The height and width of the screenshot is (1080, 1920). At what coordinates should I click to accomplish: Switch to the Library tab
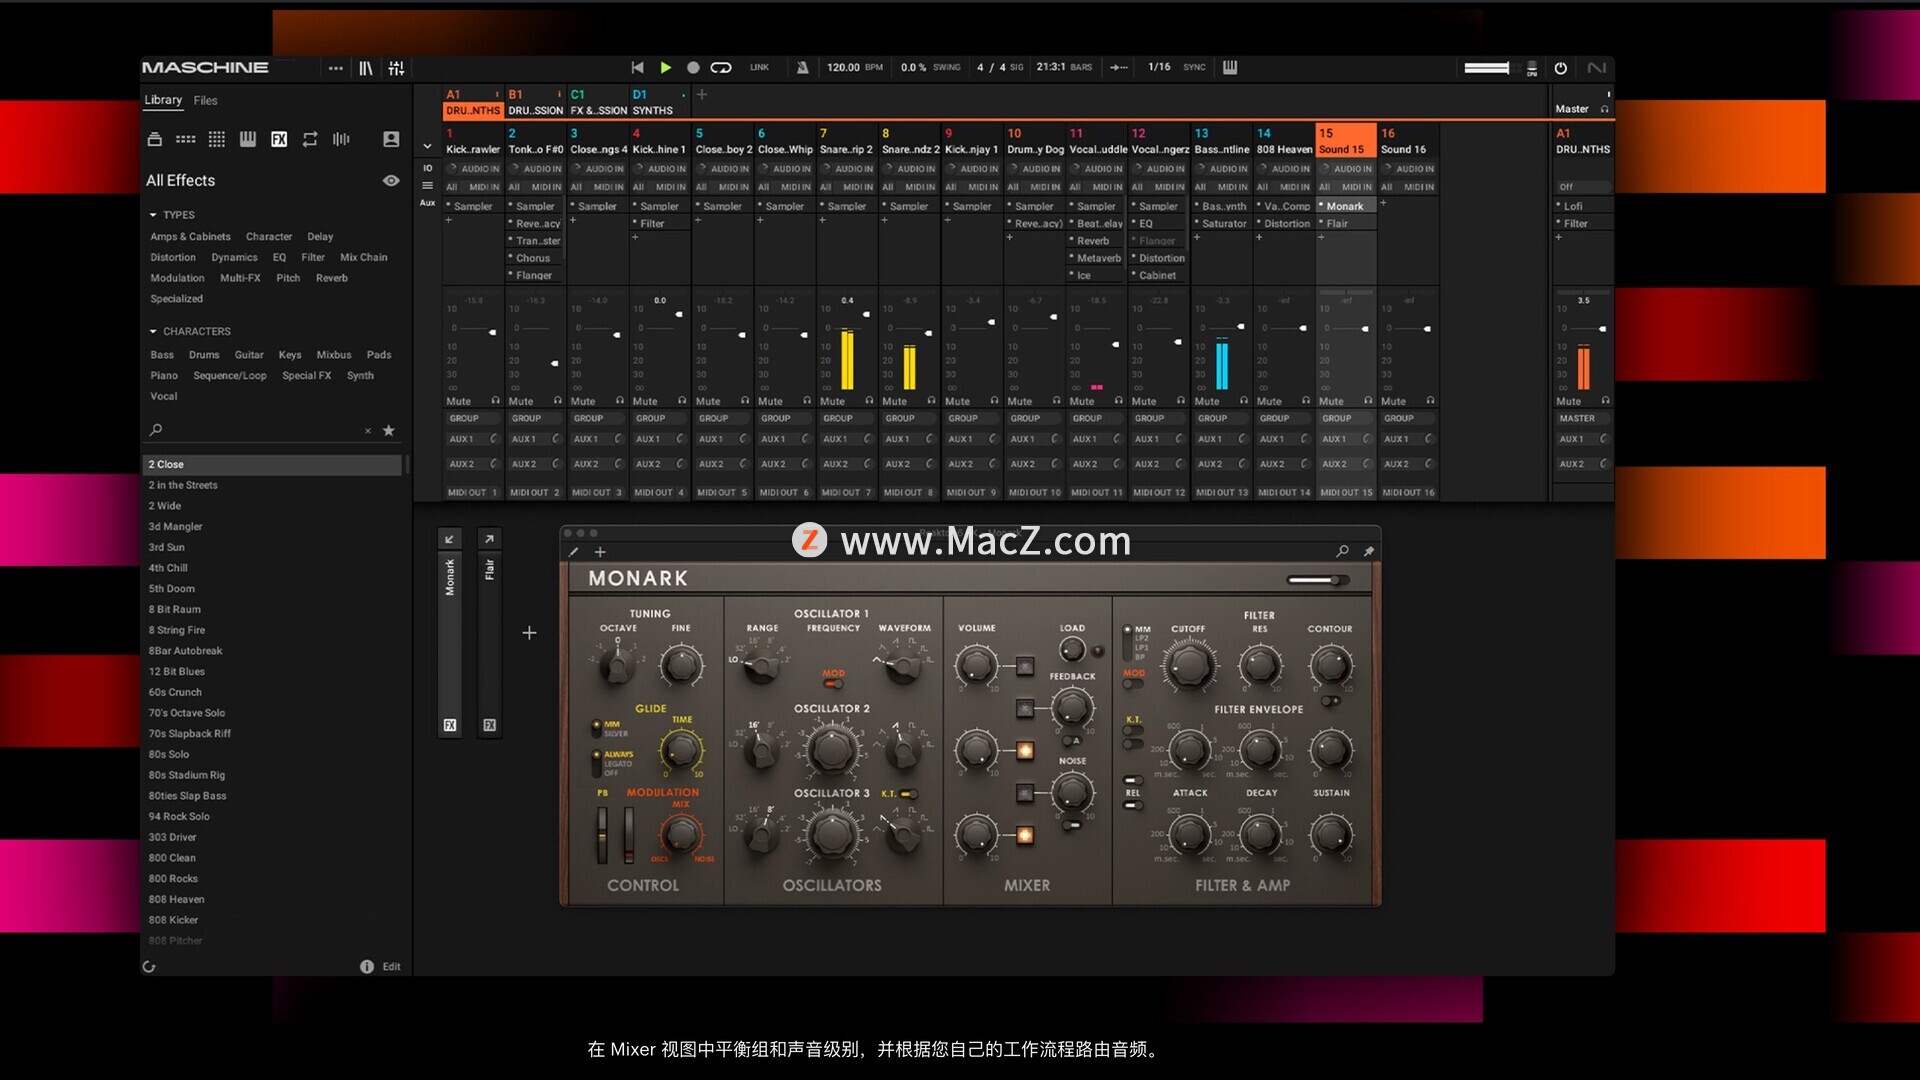click(x=163, y=100)
